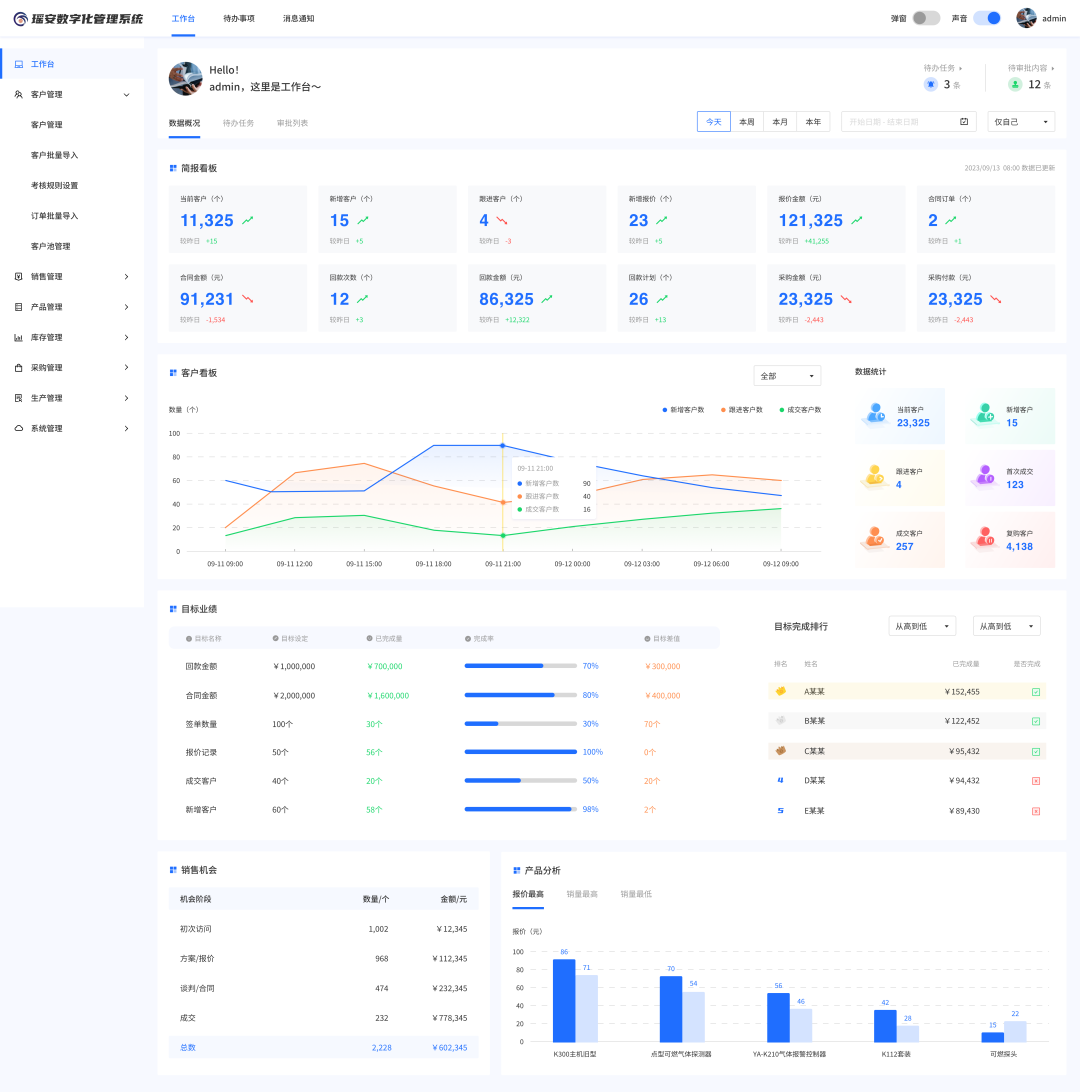
Task: Click the date range input field
Action: (x=898, y=122)
